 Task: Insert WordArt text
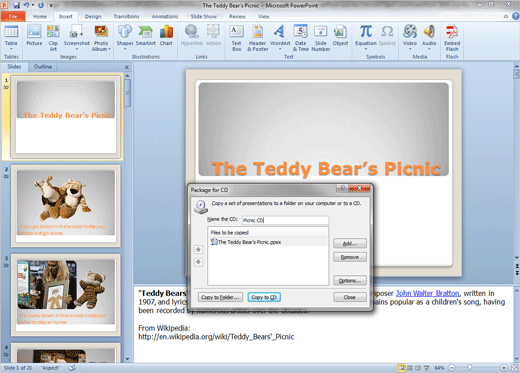tap(280, 37)
